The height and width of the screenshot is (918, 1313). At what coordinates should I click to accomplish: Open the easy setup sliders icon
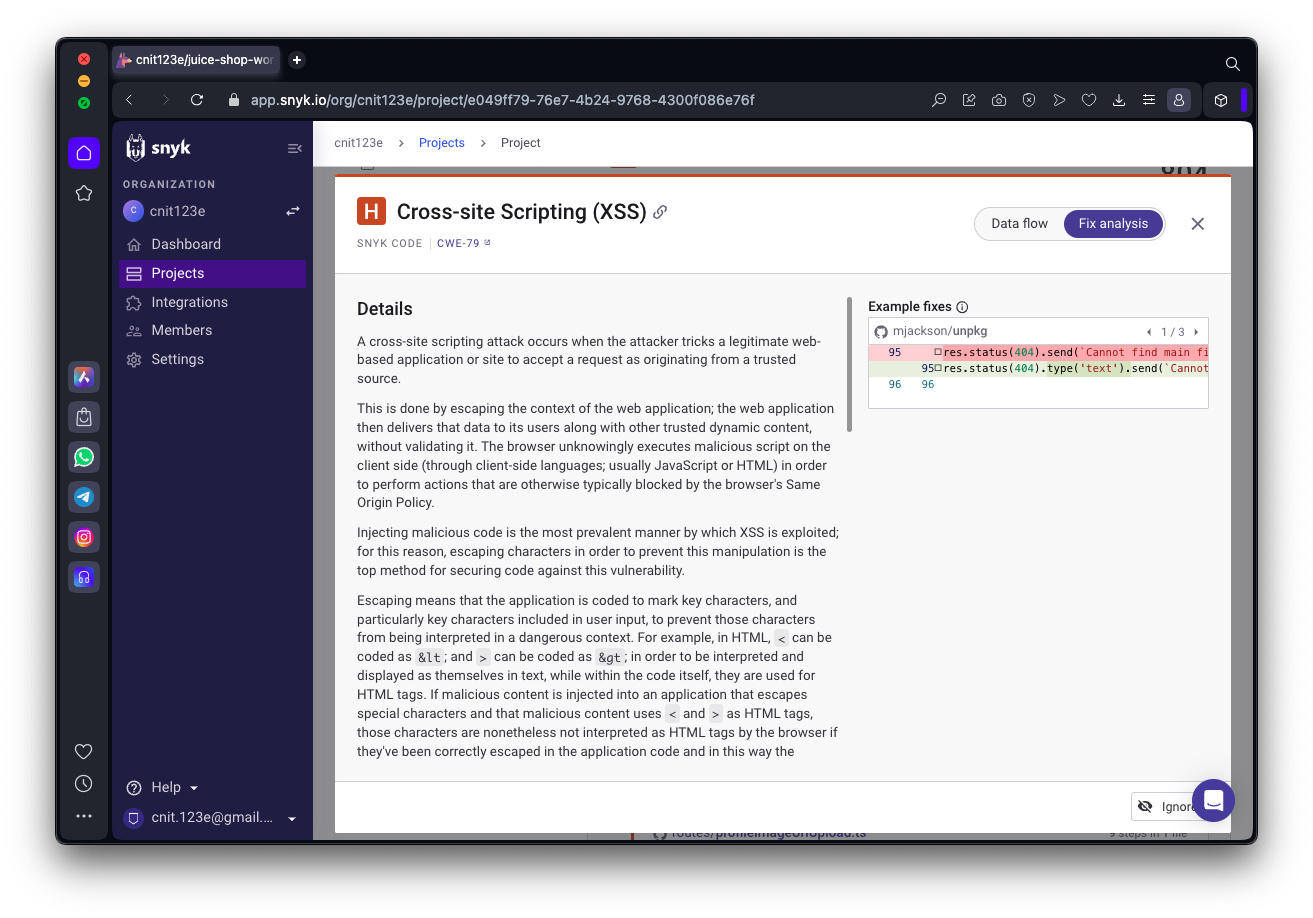click(1149, 100)
